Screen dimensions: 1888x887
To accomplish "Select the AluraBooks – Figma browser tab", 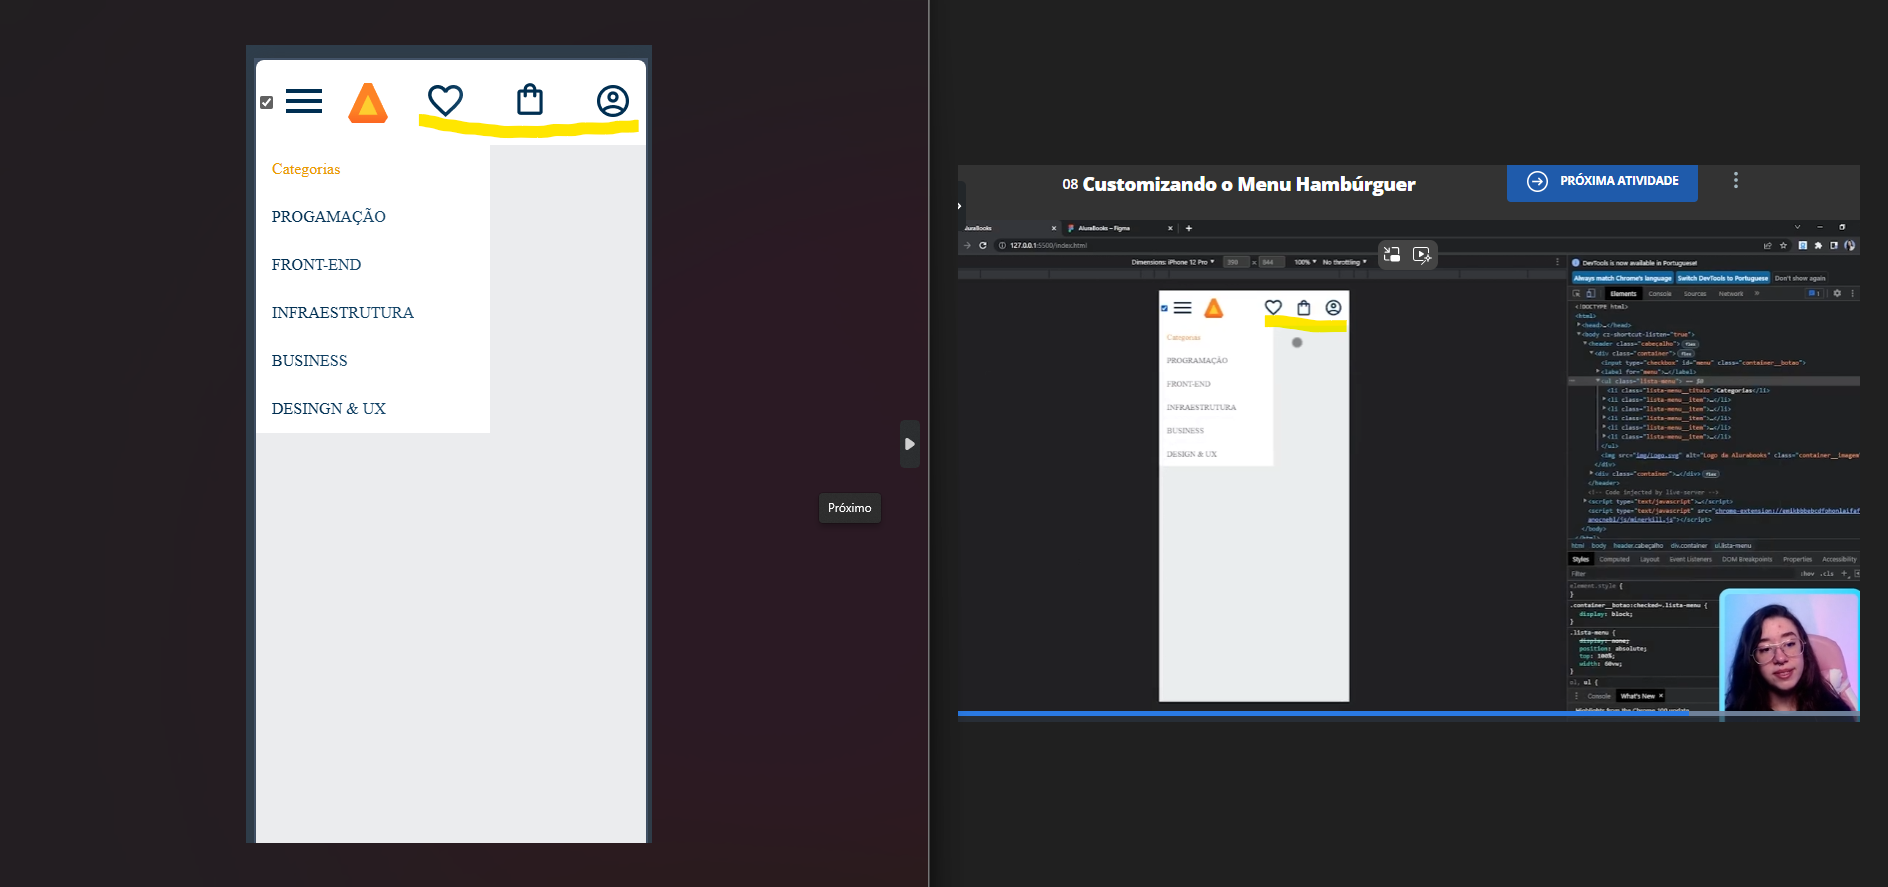I will (1120, 228).
